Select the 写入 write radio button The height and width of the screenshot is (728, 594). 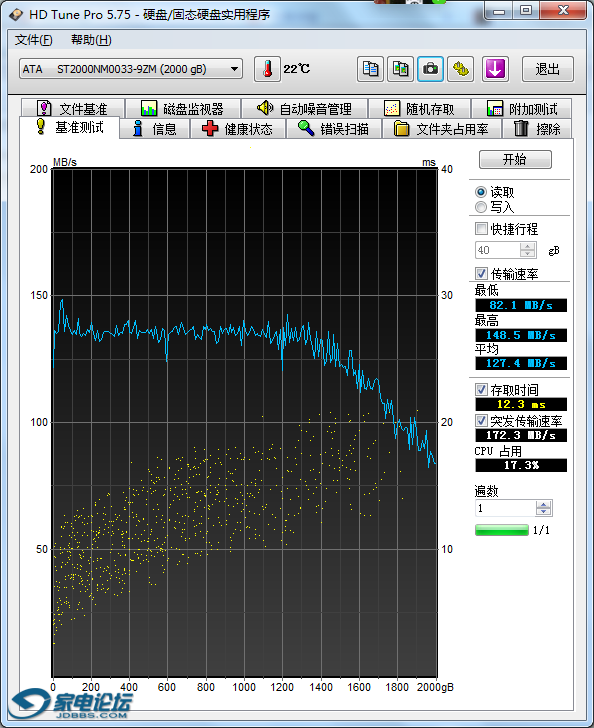(481, 207)
